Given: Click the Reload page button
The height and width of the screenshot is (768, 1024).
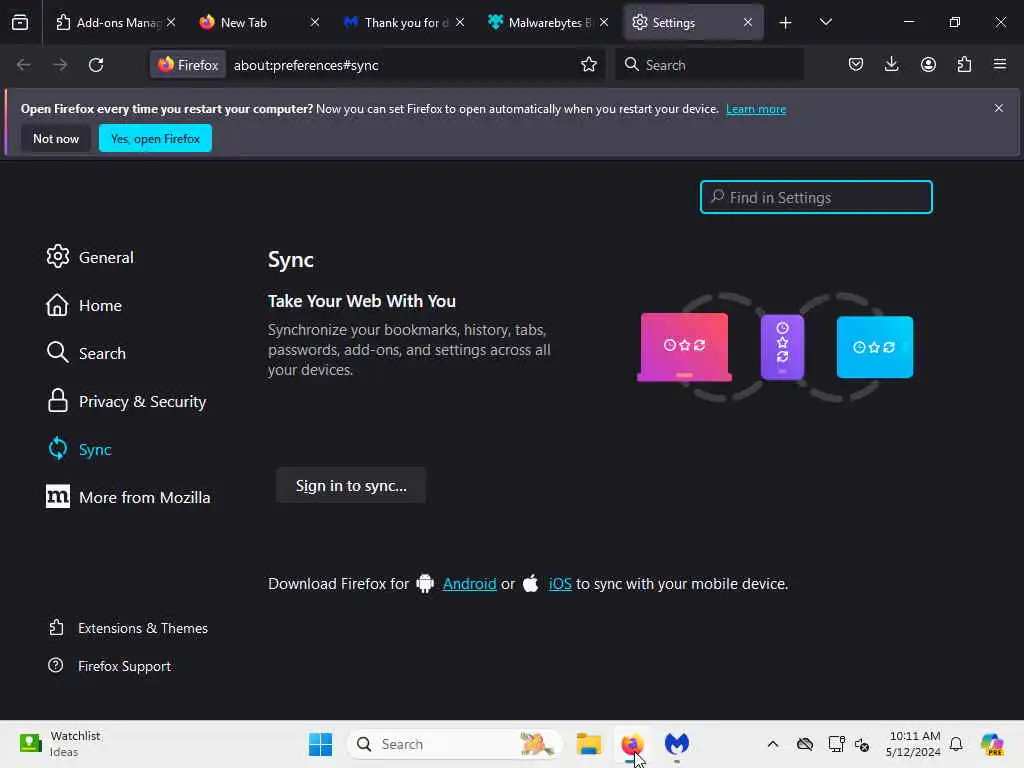Looking at the screenshot, I should 96,65.
